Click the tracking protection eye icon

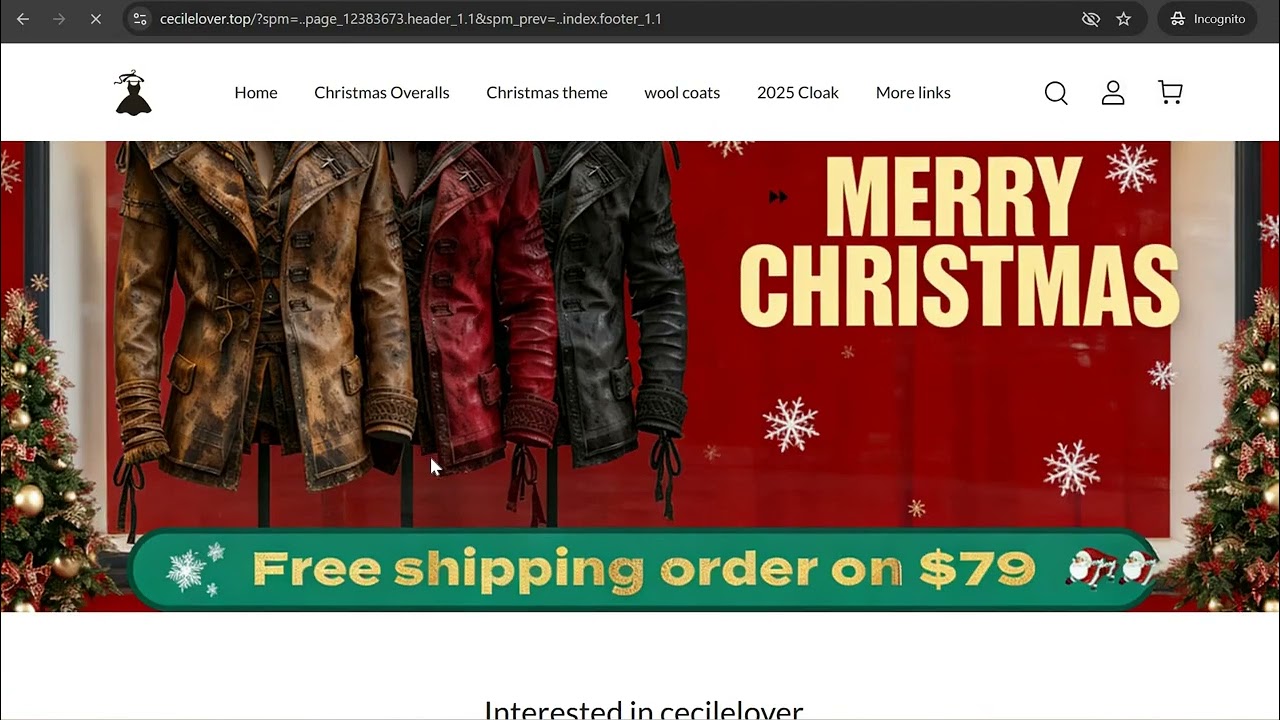click(x=1091, y=19)
